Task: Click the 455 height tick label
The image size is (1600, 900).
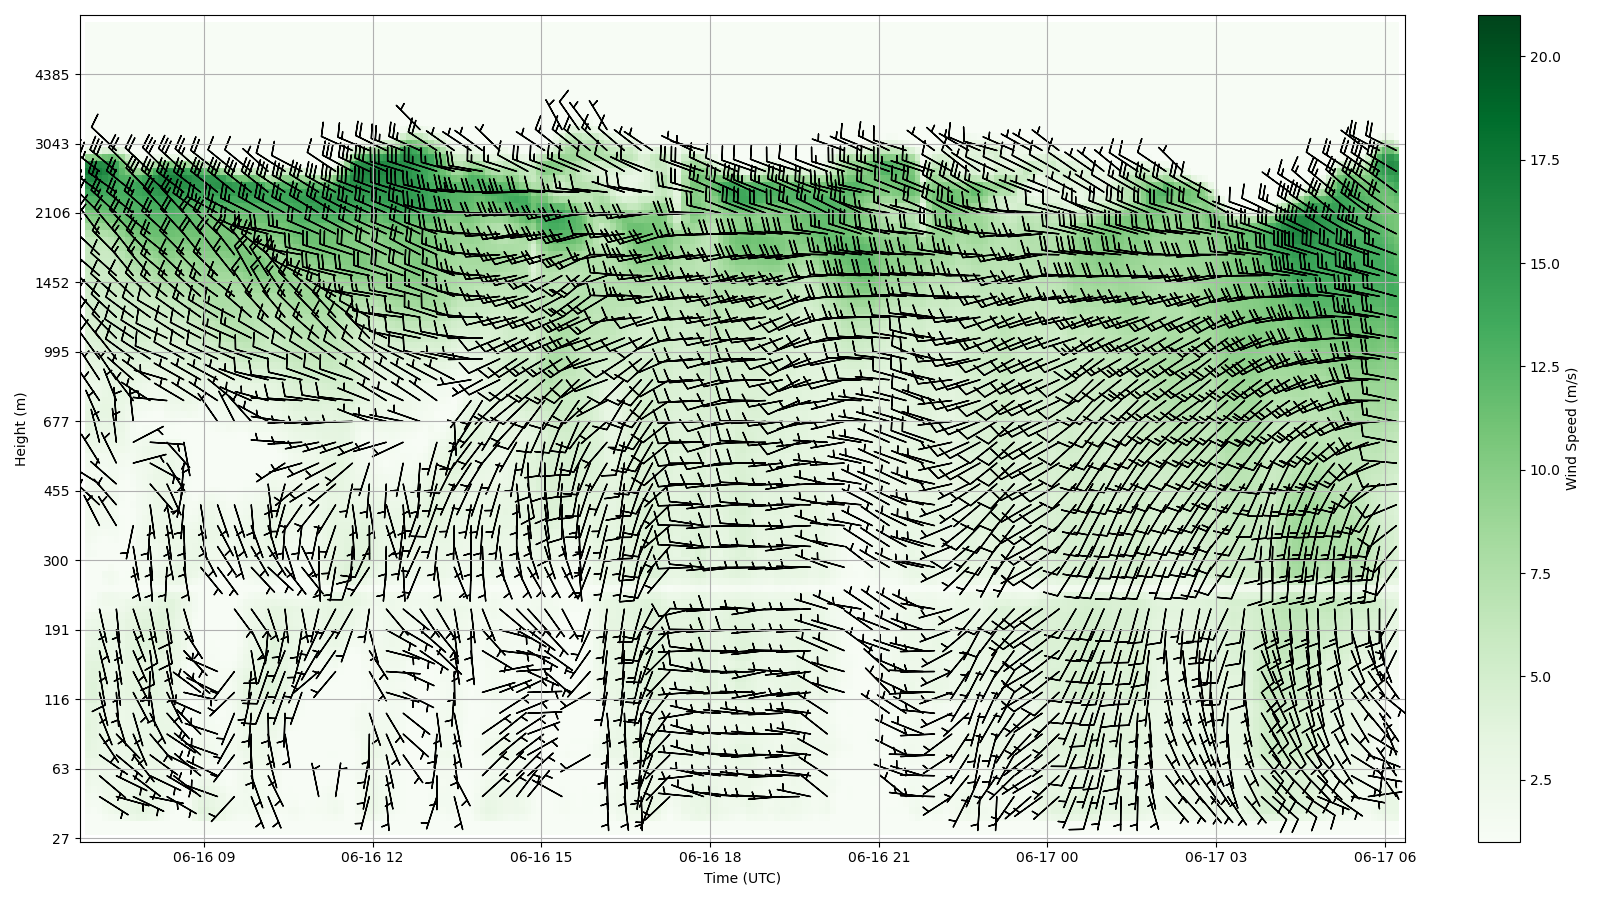Action: point(56,491)
